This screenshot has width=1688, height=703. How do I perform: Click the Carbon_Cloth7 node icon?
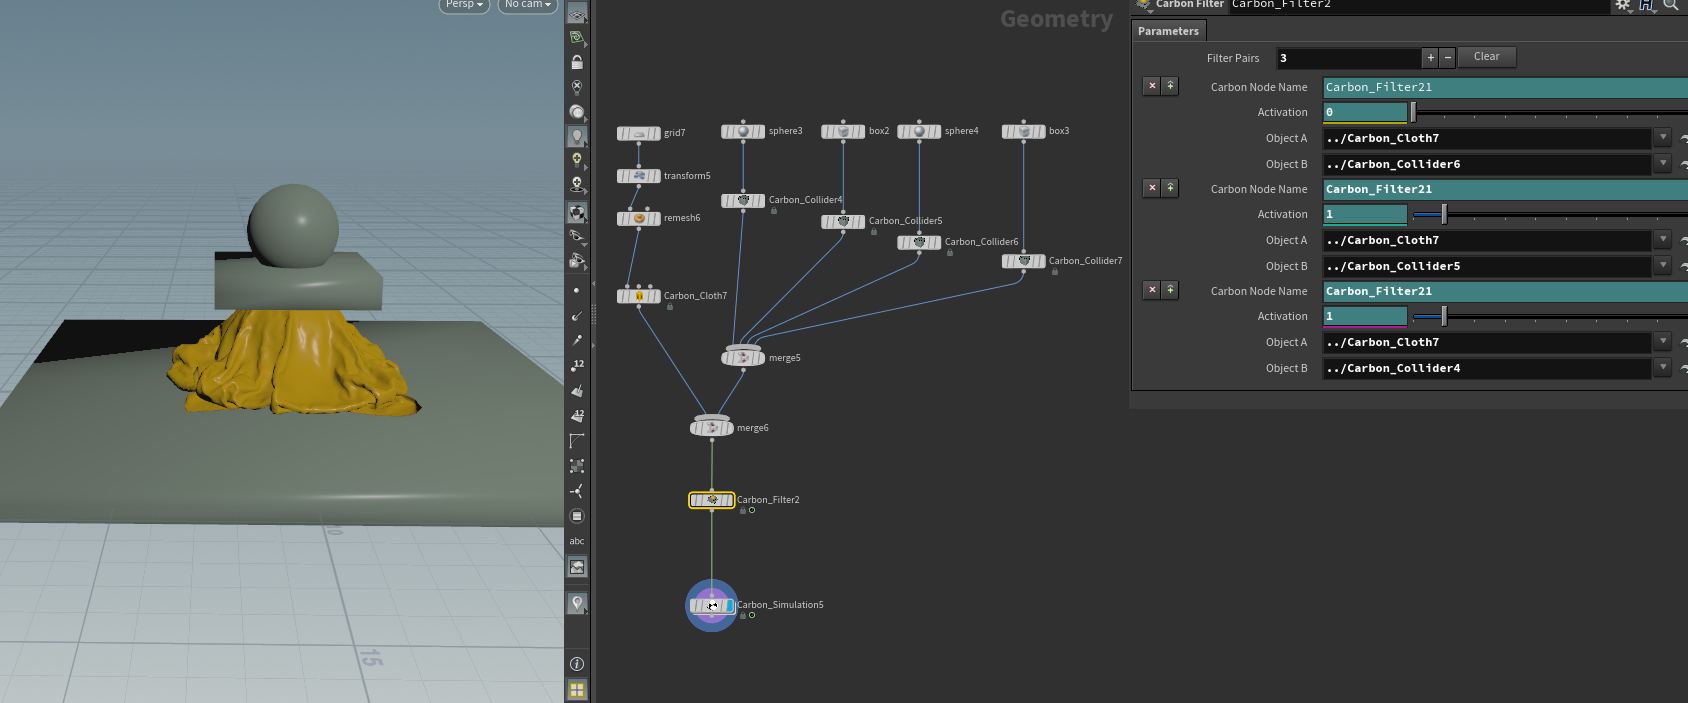(x=639, y=296)
